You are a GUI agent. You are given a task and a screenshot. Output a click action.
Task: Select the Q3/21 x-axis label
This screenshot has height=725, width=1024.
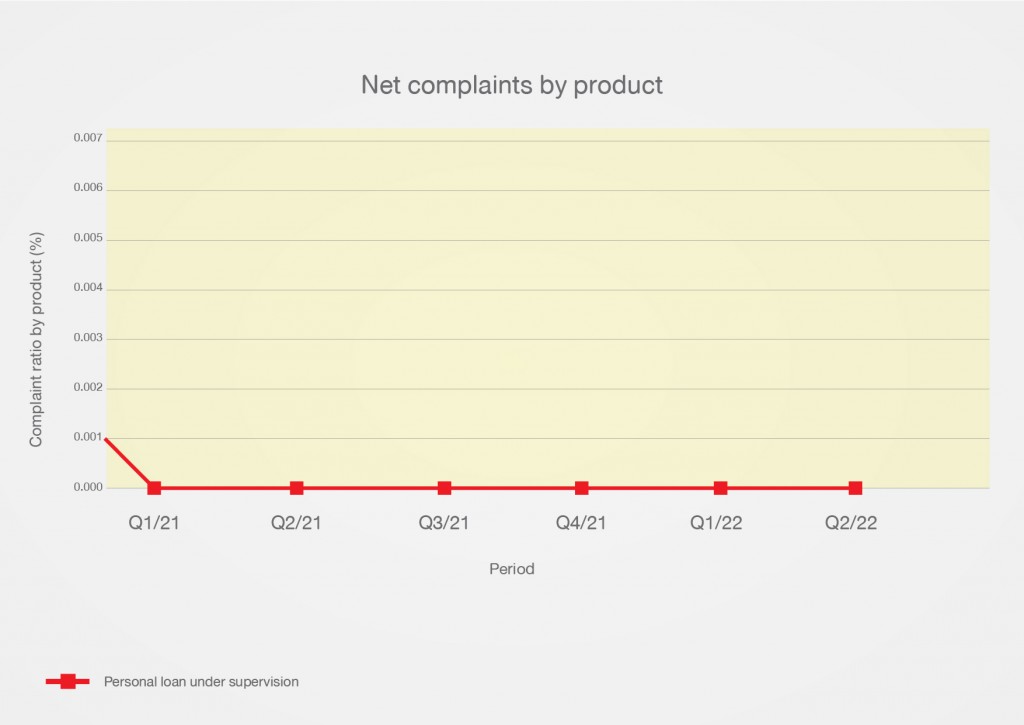pos(444,523)
